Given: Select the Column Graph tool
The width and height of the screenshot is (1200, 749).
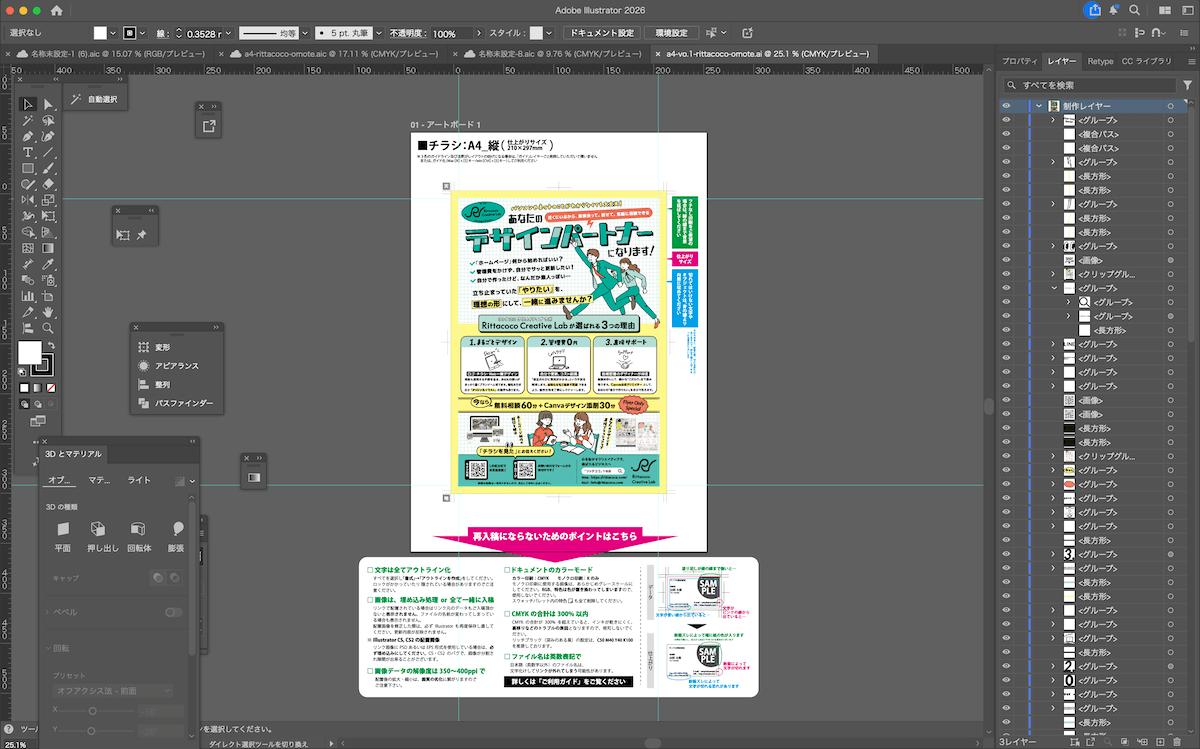Looking at the screenshot, I should pyautogui.click(x=28, y=296).
